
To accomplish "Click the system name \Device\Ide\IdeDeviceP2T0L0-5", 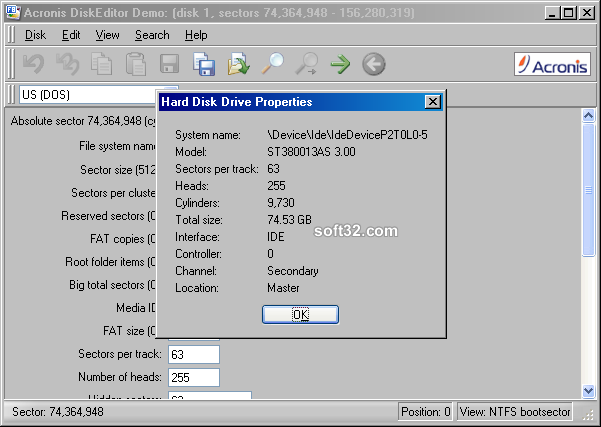I will (x=347, y=135).
